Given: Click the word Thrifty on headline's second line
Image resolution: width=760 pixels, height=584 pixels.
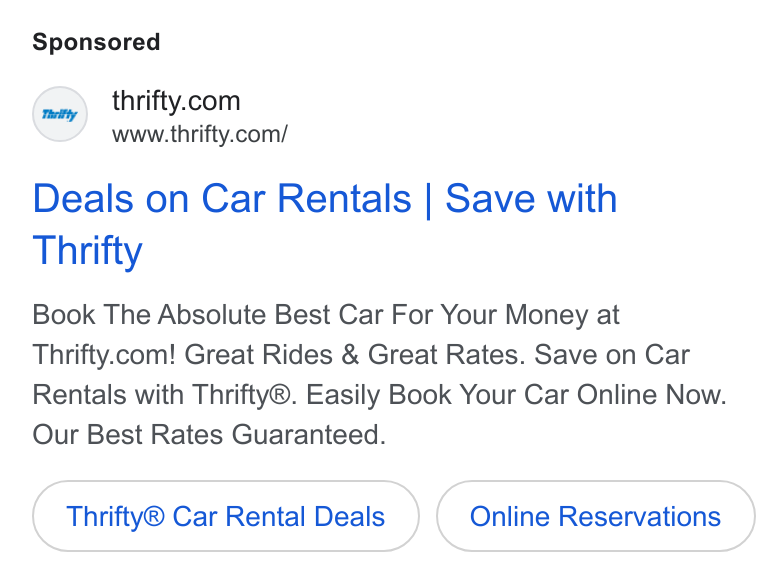Looking at the screenshot, I should (x=87, y=250).
